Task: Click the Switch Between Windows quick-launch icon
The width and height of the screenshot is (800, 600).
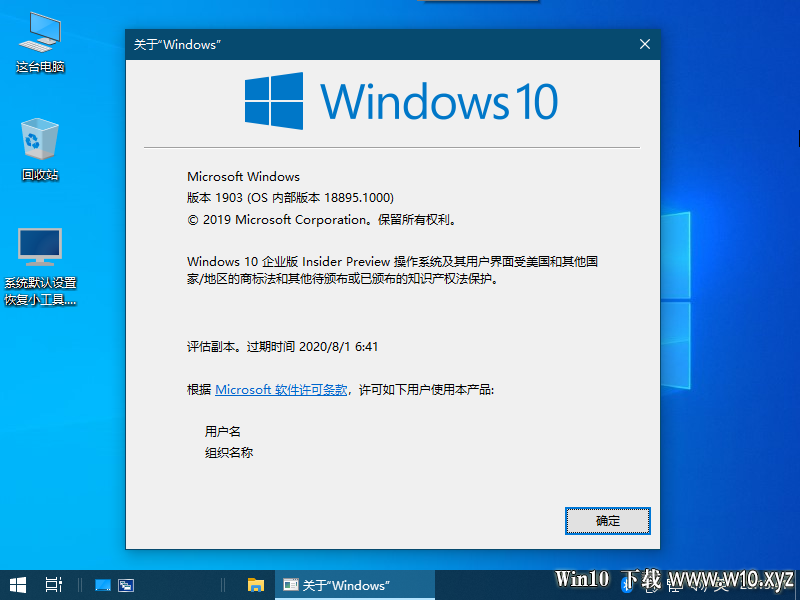Action: (126, 585)
